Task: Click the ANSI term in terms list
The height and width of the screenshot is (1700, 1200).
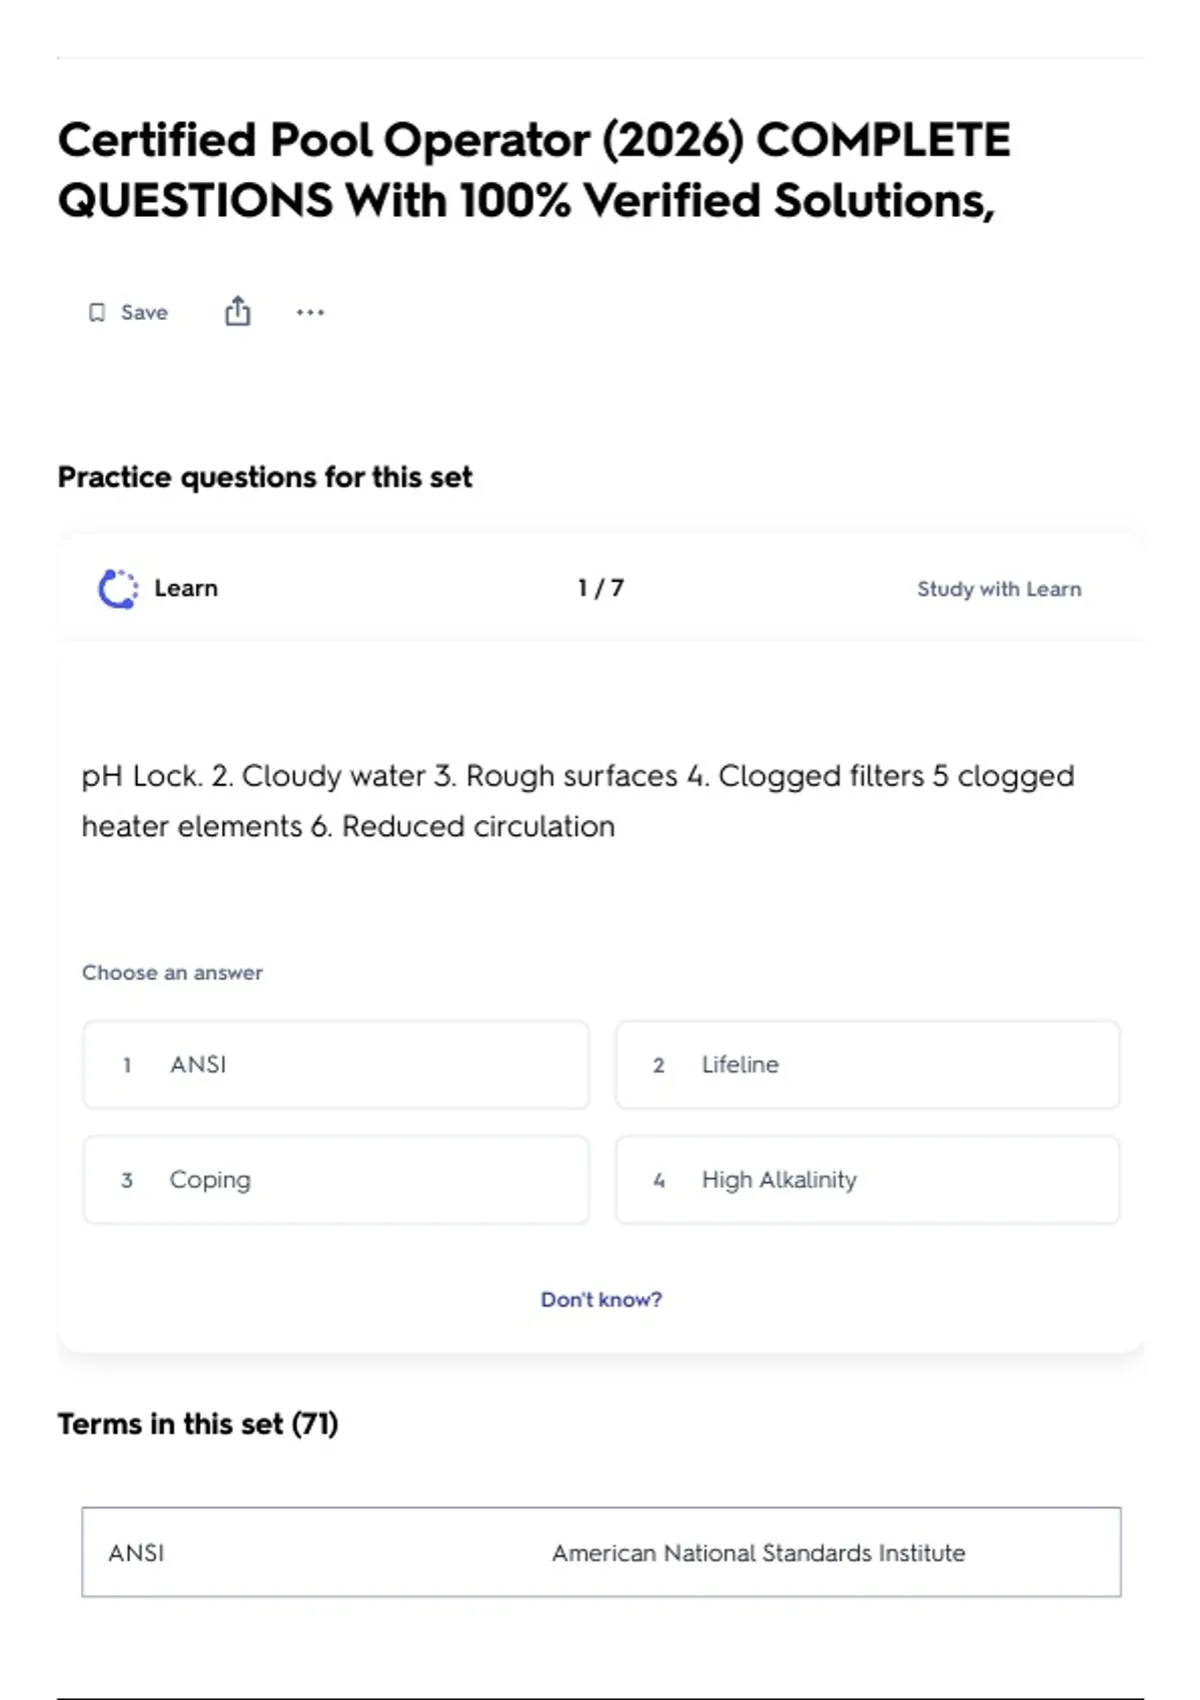Action: click(x=137, y=1553)
